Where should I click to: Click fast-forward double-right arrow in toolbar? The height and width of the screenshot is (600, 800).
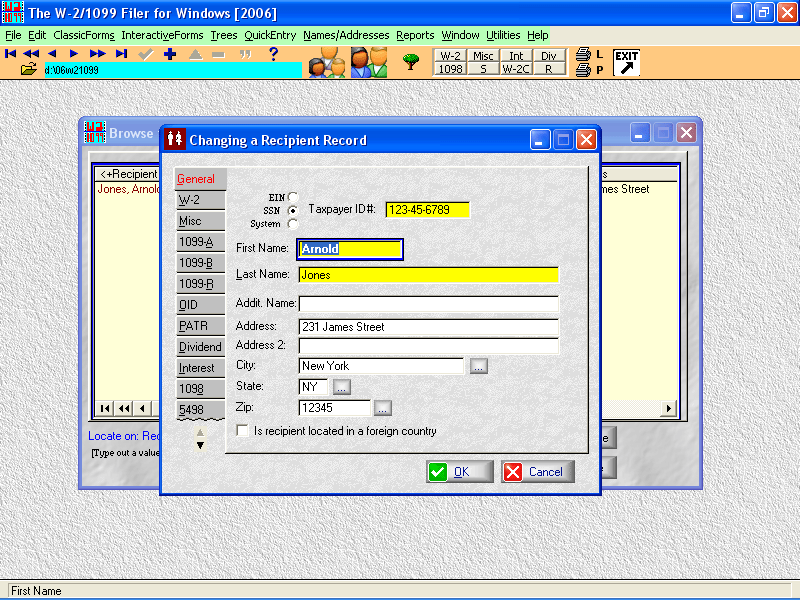pos(97,54)
